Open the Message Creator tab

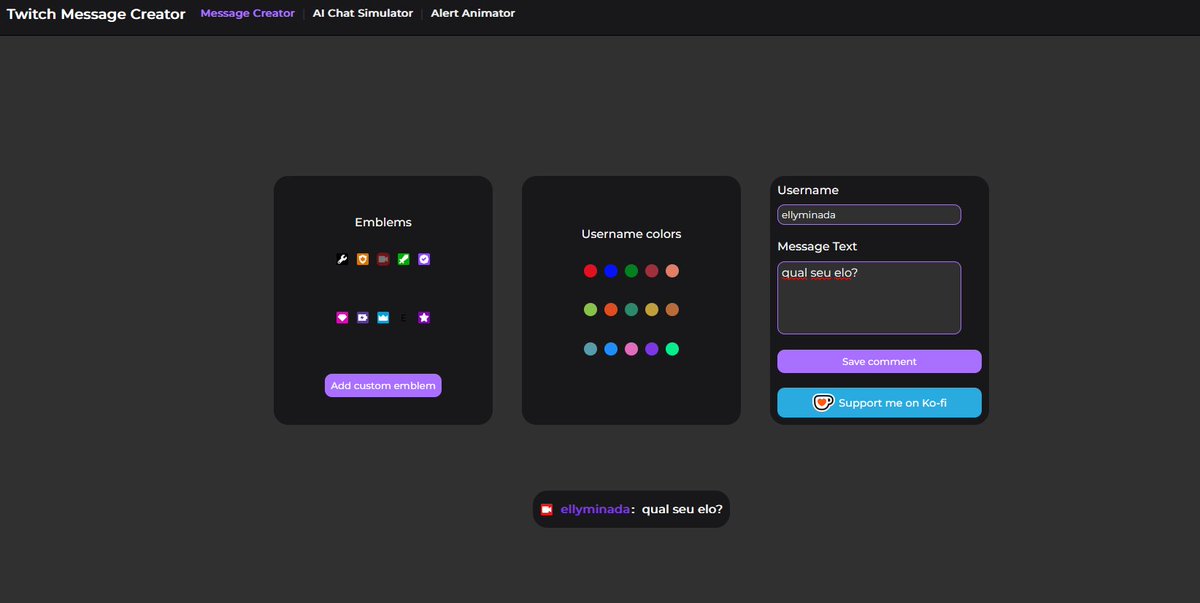(x=247, y=13)
